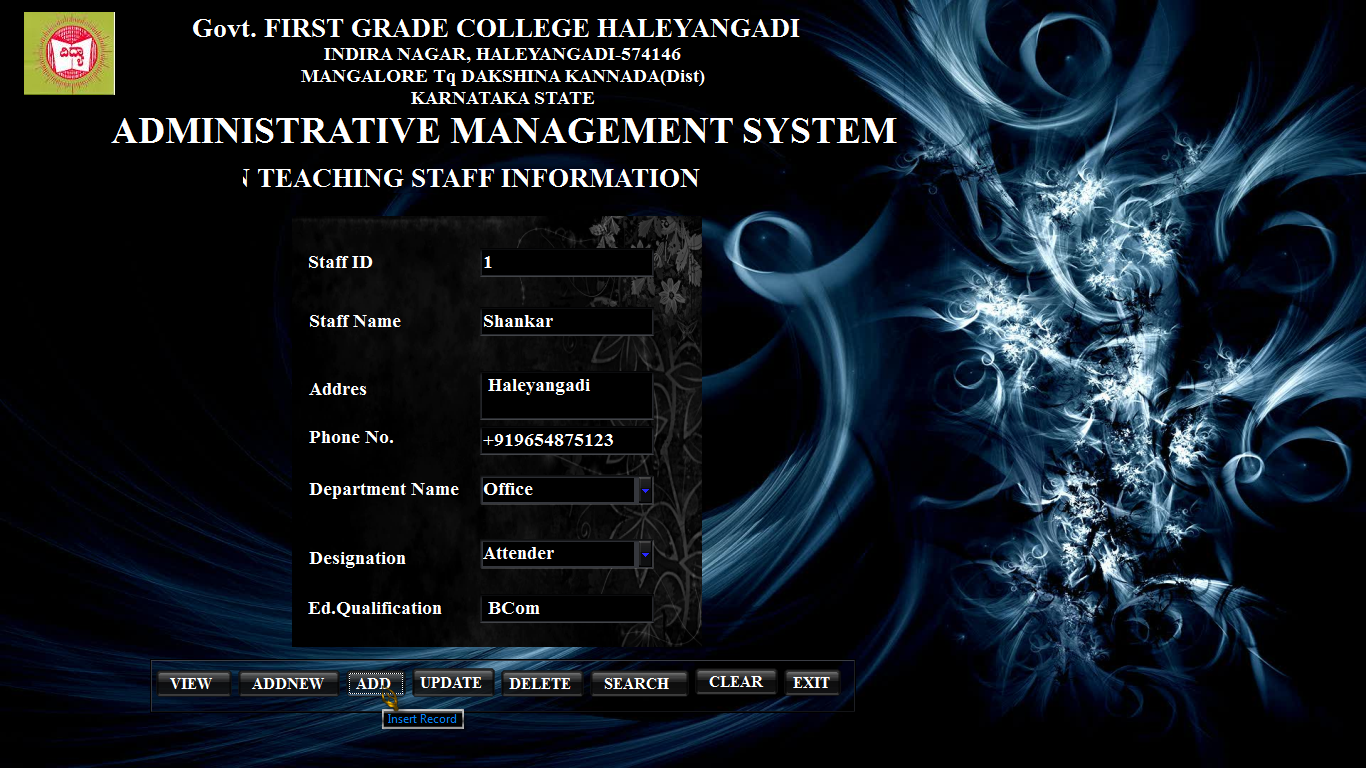This screenshot has width=1366, height=768.
Task: Click the Designation combo box text Attender
Action: (x=557, y=554)
